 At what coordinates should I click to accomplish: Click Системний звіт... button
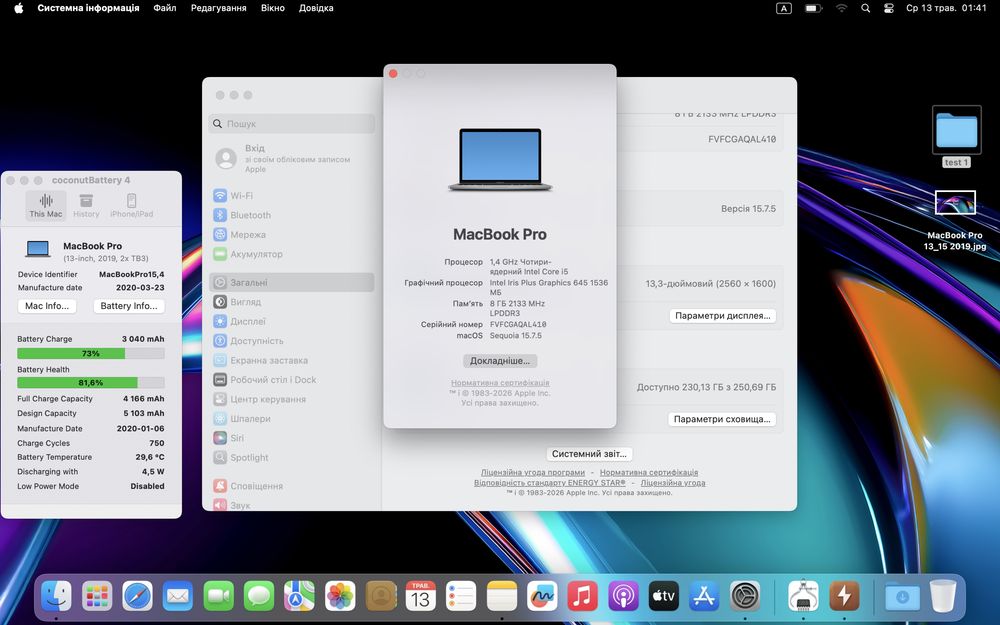[589, 454]
